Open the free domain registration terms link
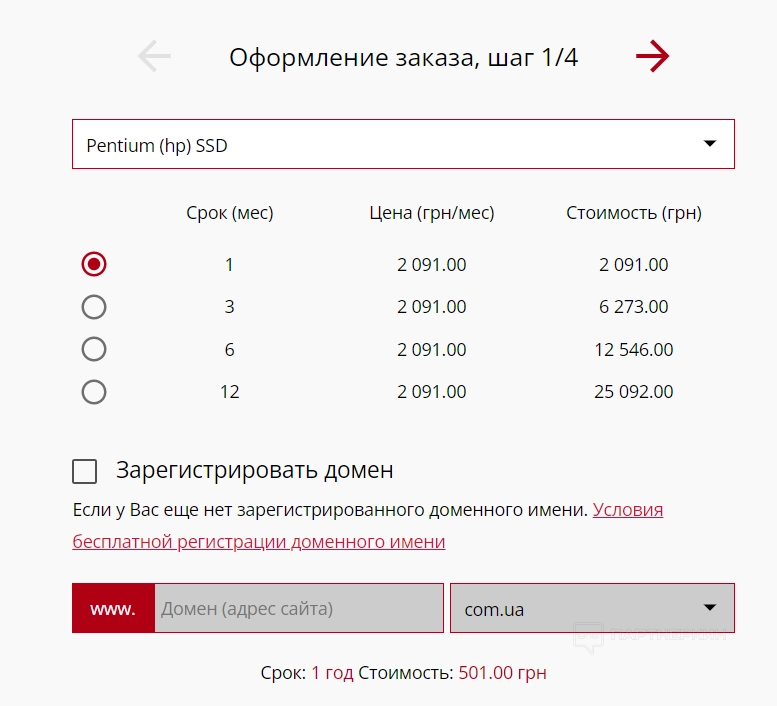This screenshot has width=777, height=706. pyautogui.click(x=258, y=542)
